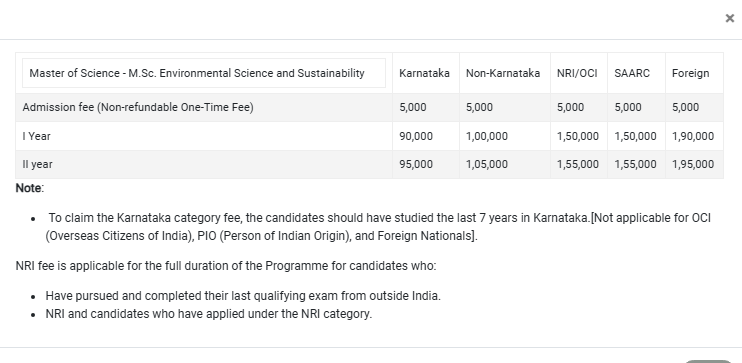
Task: Click the Foreign column header
Action: 690,73
